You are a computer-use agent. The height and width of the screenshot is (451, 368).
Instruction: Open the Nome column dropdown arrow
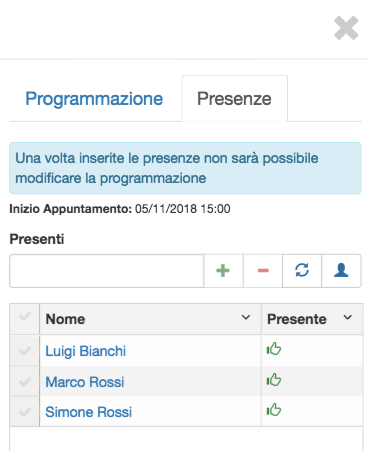tap(246, 317)
